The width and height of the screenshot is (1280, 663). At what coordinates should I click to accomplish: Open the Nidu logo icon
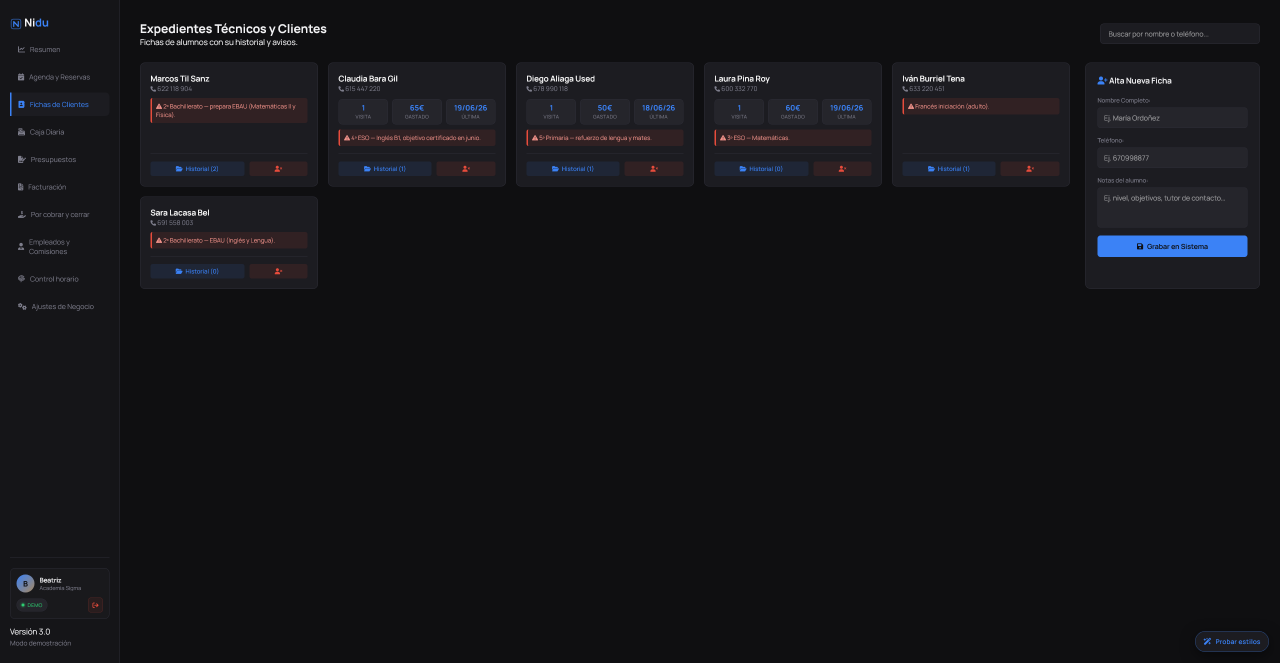pyautogui.click(x=16, y=23)
